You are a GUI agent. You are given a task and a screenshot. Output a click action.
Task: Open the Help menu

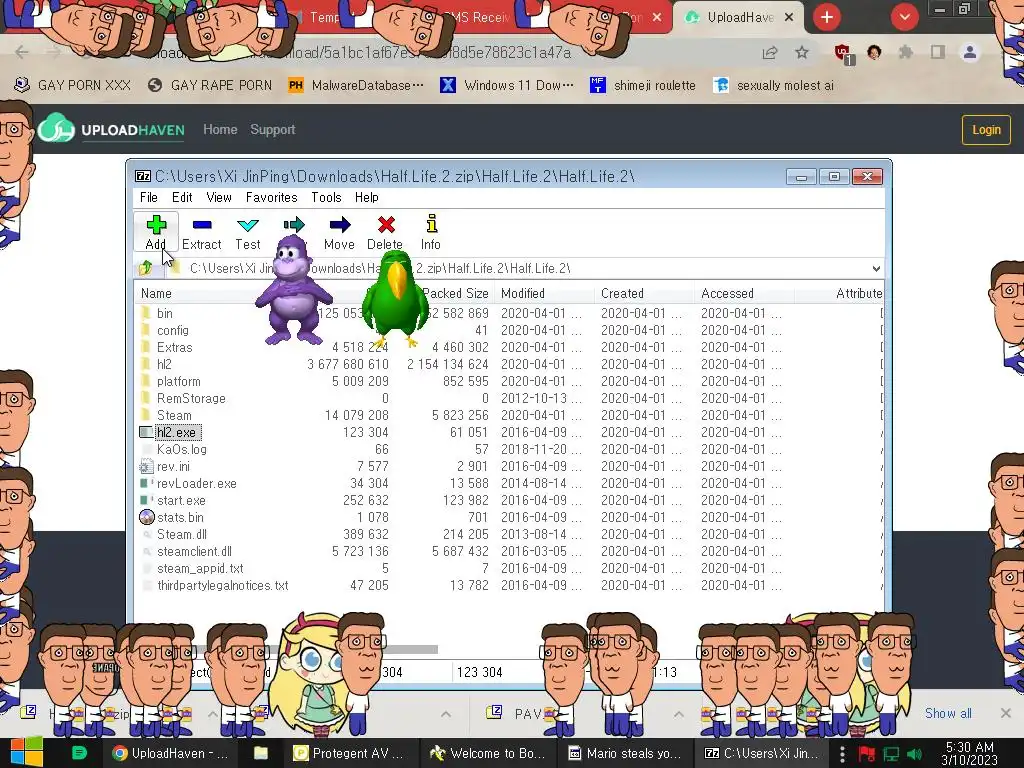point(366,197)
